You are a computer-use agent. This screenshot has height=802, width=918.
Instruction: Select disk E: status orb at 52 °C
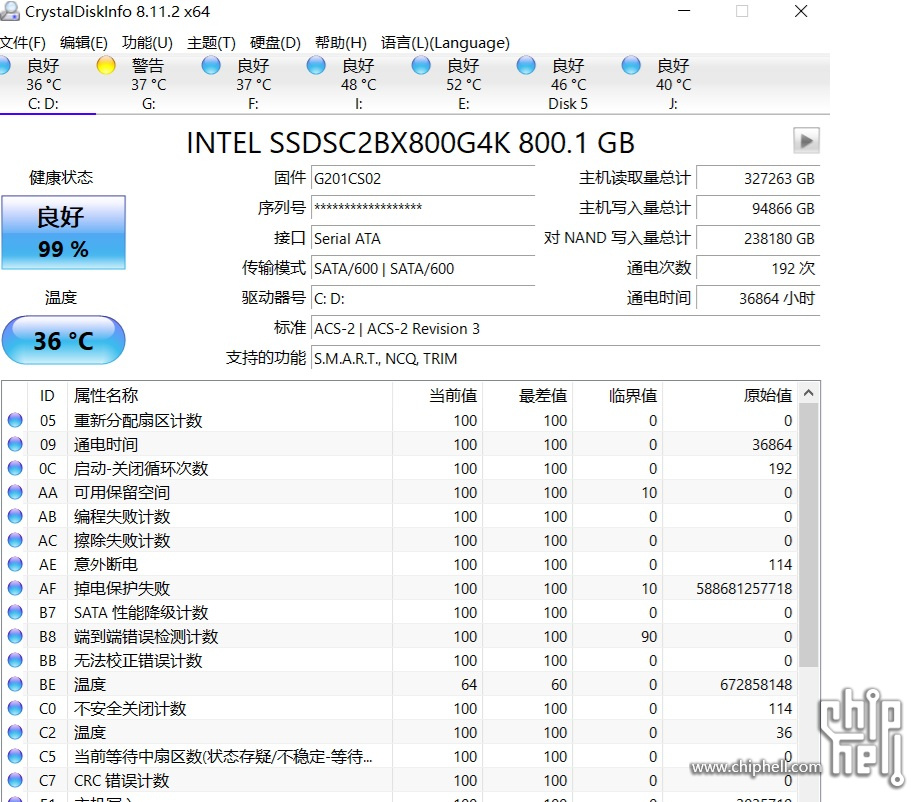421,65
